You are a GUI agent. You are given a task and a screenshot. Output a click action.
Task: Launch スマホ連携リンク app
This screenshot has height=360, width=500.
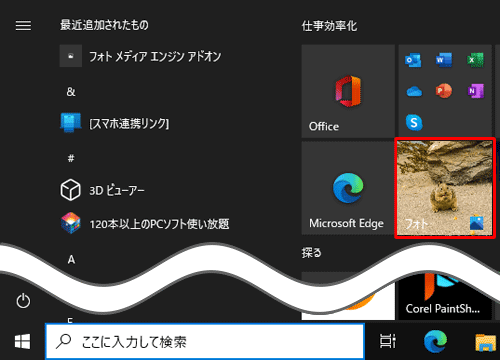(114, 123)
